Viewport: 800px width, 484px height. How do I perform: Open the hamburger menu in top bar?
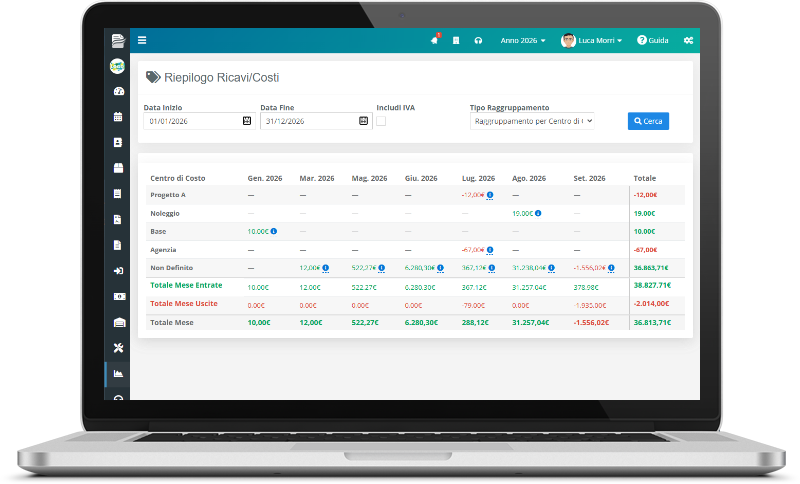pyautogui.click(x=142, y=40)
